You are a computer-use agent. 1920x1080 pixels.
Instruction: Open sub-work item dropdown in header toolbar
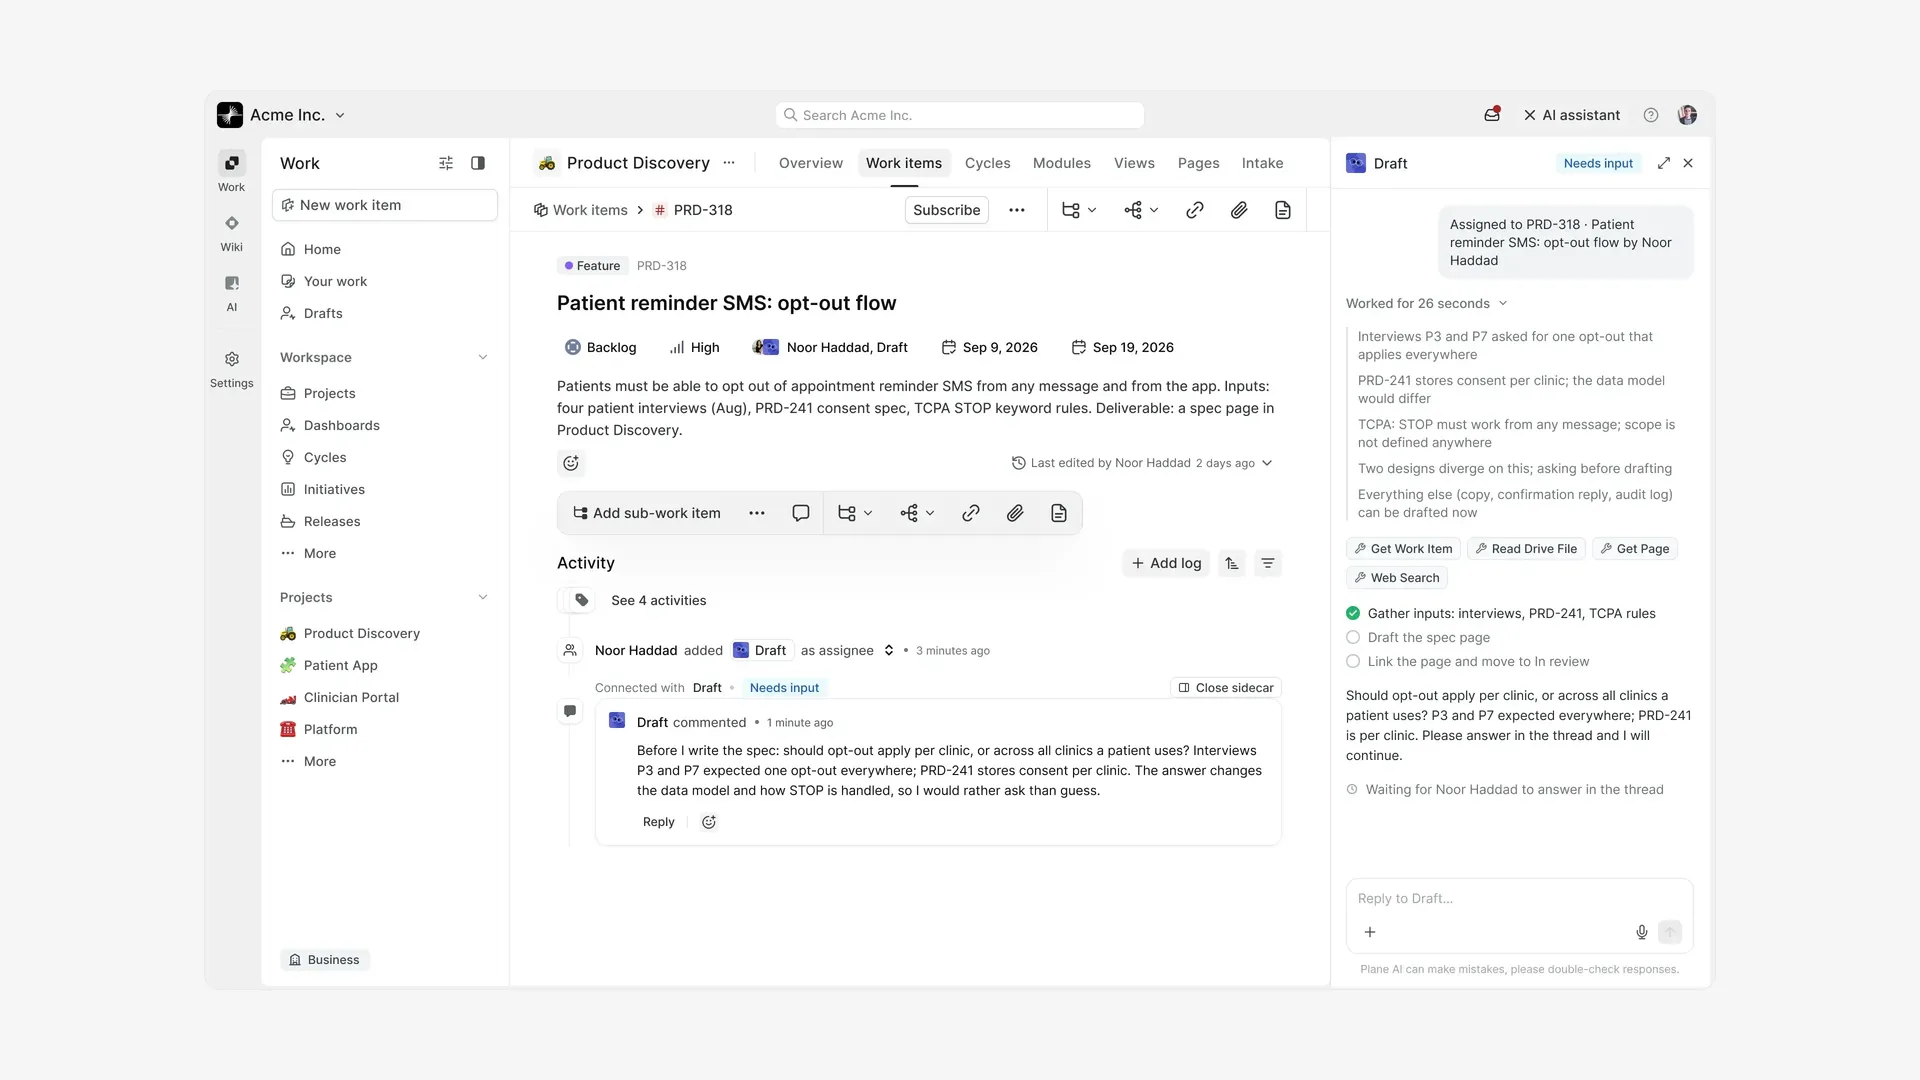1079,210
